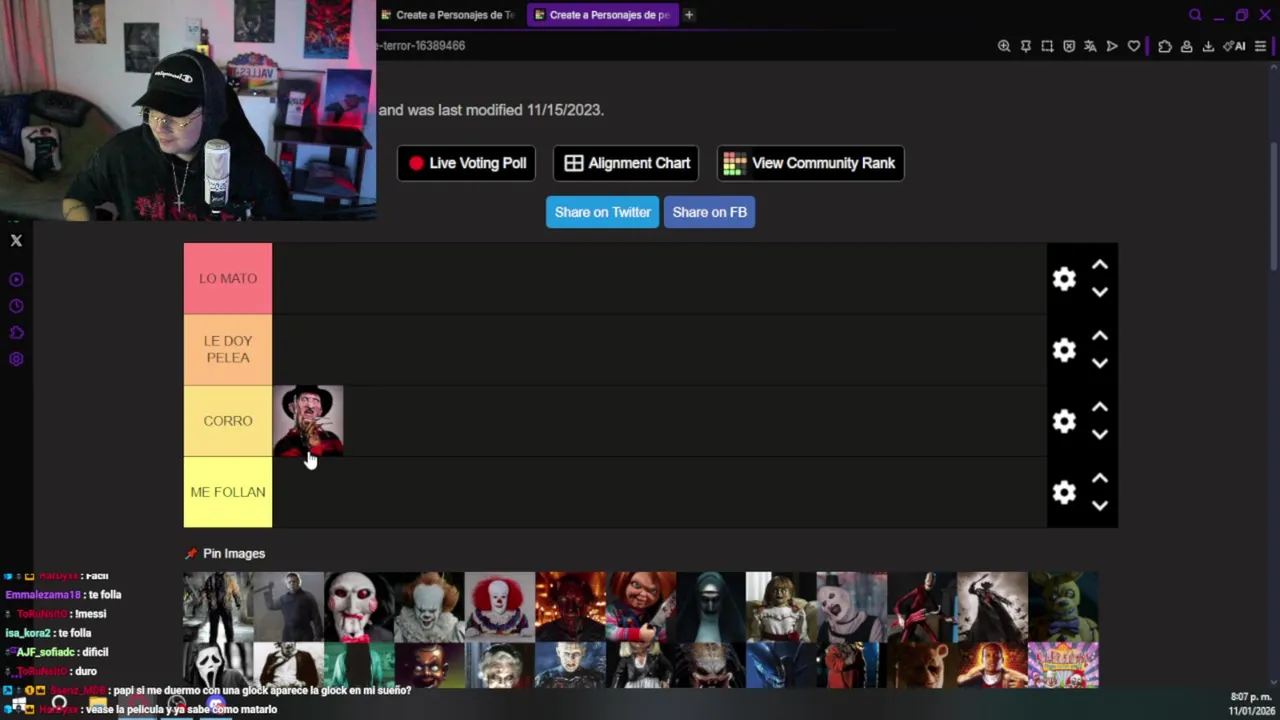The width and height of the screenshot is (1280, 720).
Task: Click Share on FB button
Action: pyautogui.click(x=709, y=212)
